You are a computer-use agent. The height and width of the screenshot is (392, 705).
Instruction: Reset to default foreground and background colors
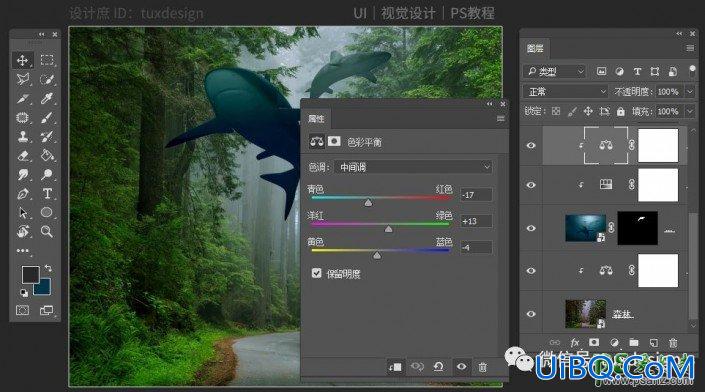pyautogui.click(x=24, y=293)
